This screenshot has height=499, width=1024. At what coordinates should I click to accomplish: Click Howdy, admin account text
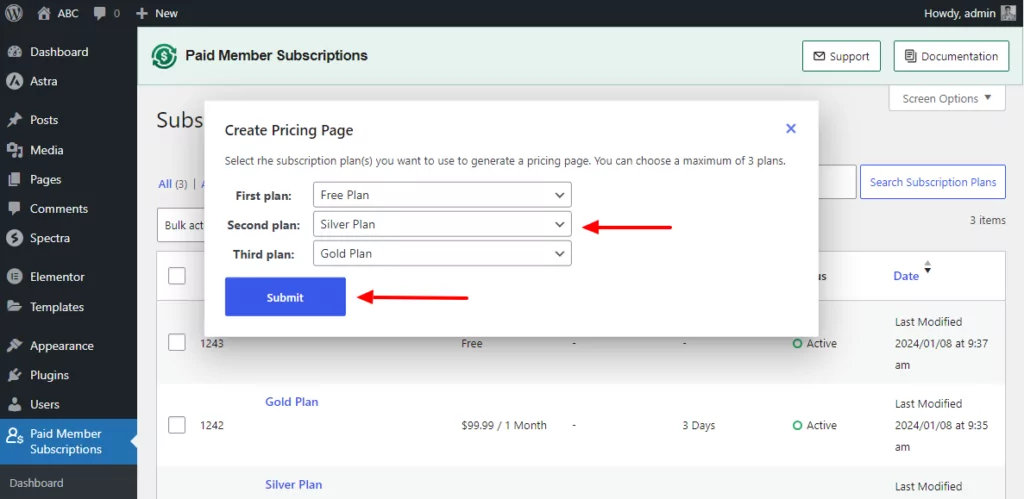(x=960, y=13)
